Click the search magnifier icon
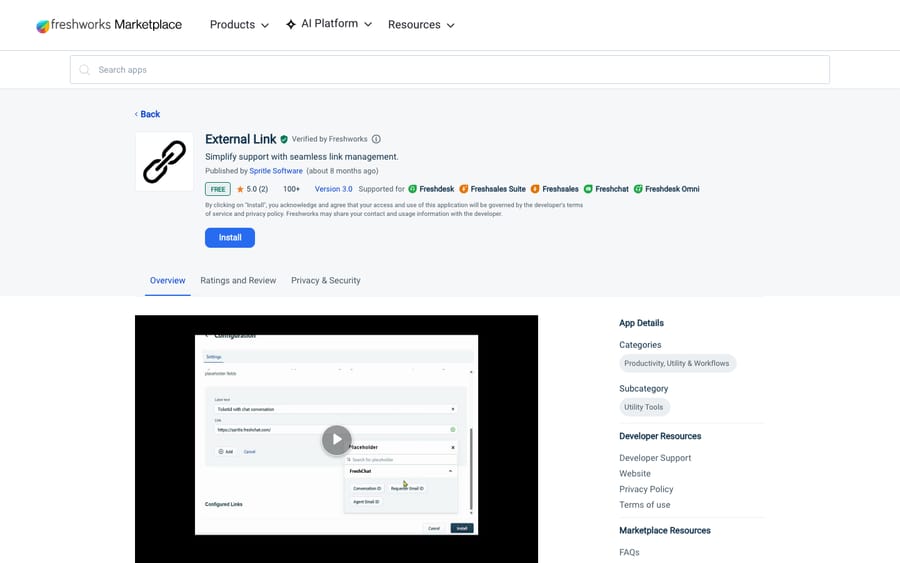 [84, 69]
